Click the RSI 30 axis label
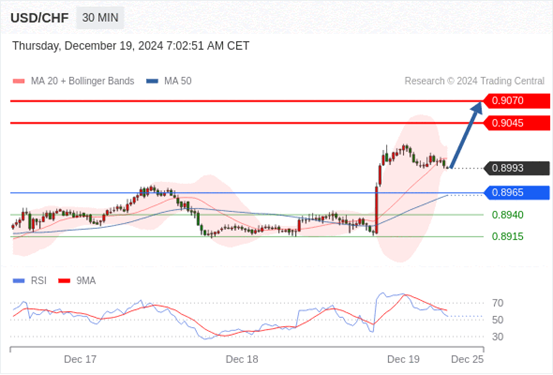The width and height of the screenshot is (553, 375). [x=498, y=337]
